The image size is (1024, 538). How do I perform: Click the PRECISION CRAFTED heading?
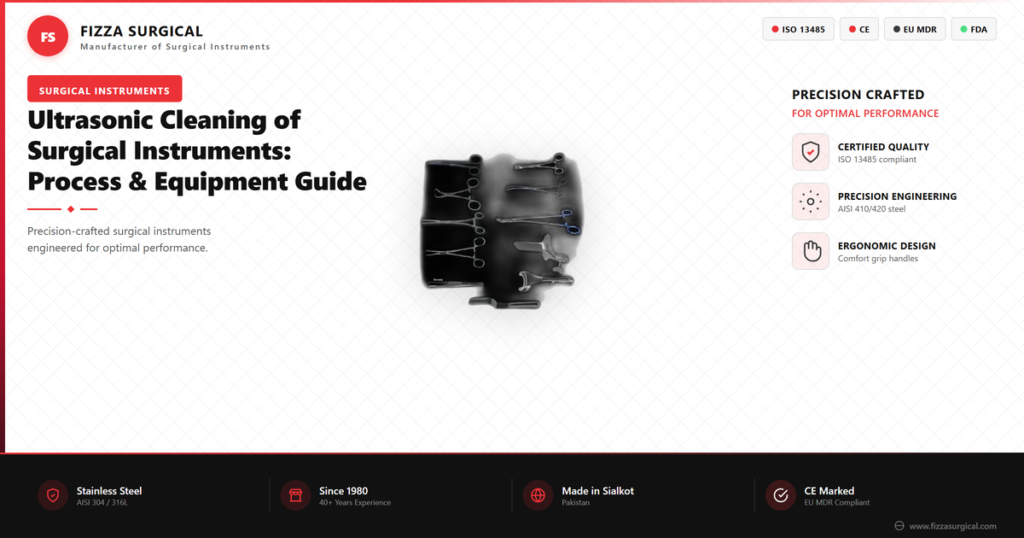(x=858, y=95)
